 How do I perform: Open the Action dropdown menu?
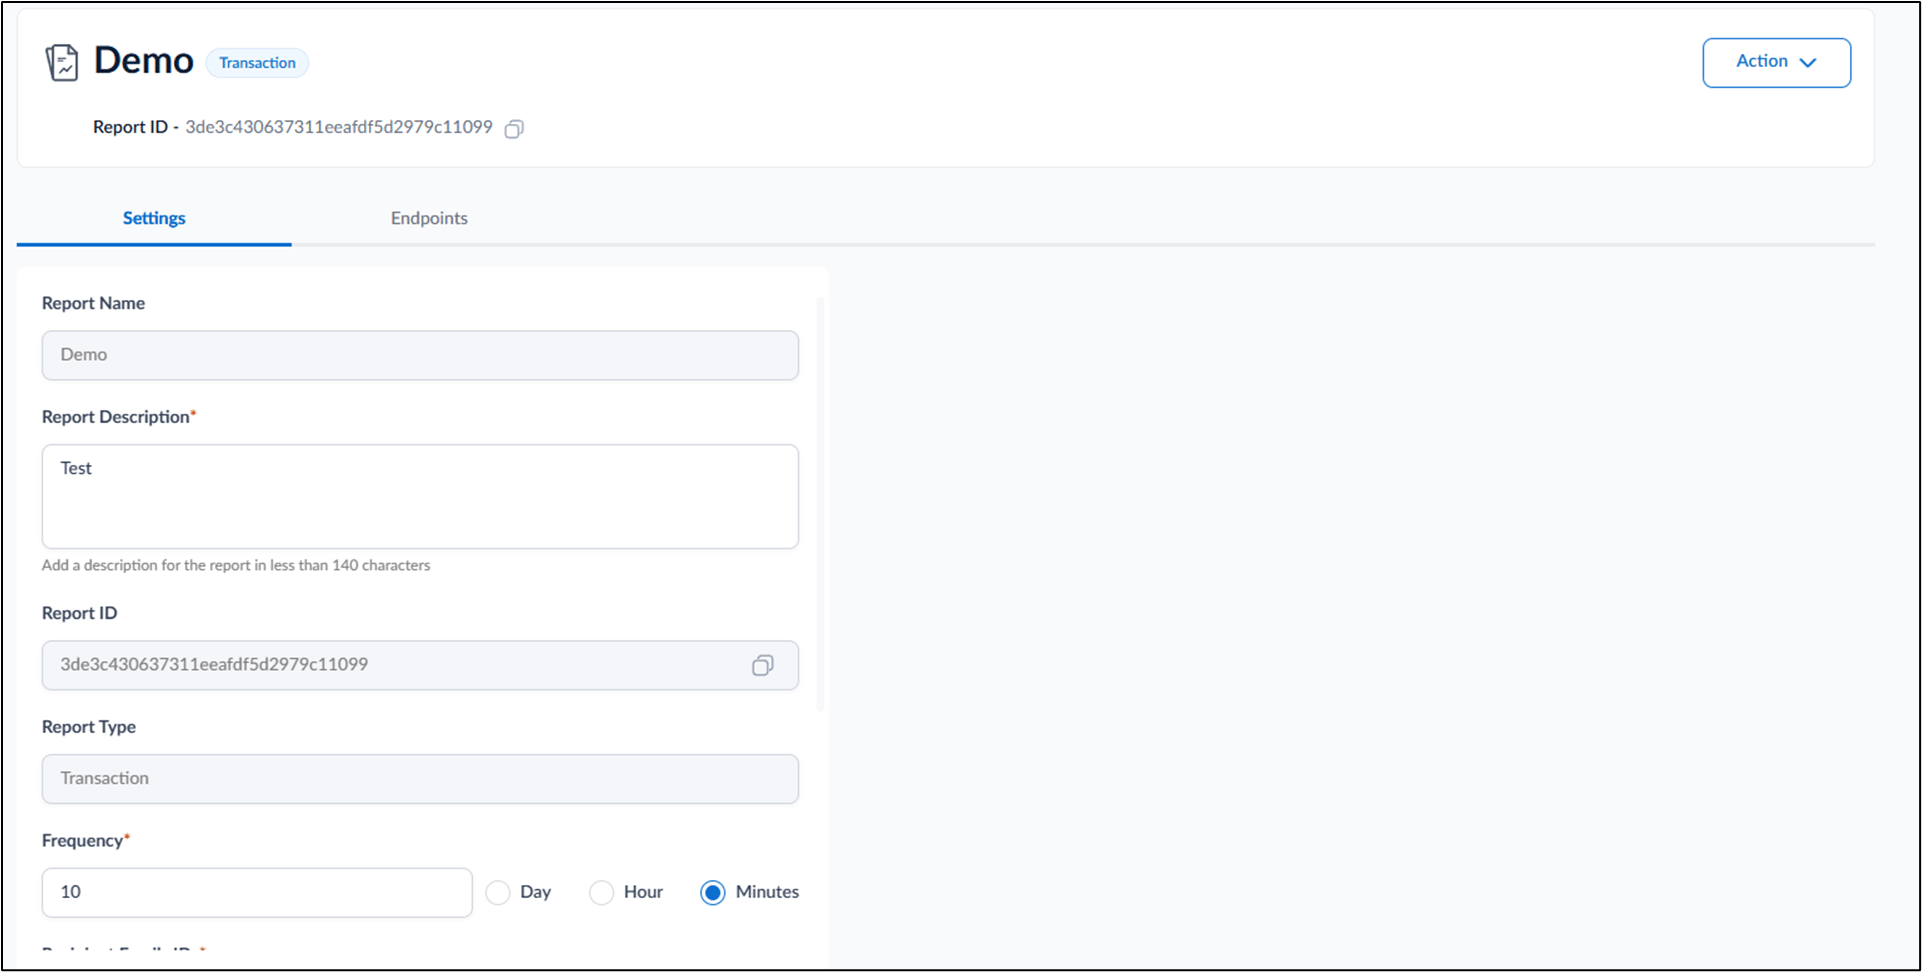(x=1776, y=62)
